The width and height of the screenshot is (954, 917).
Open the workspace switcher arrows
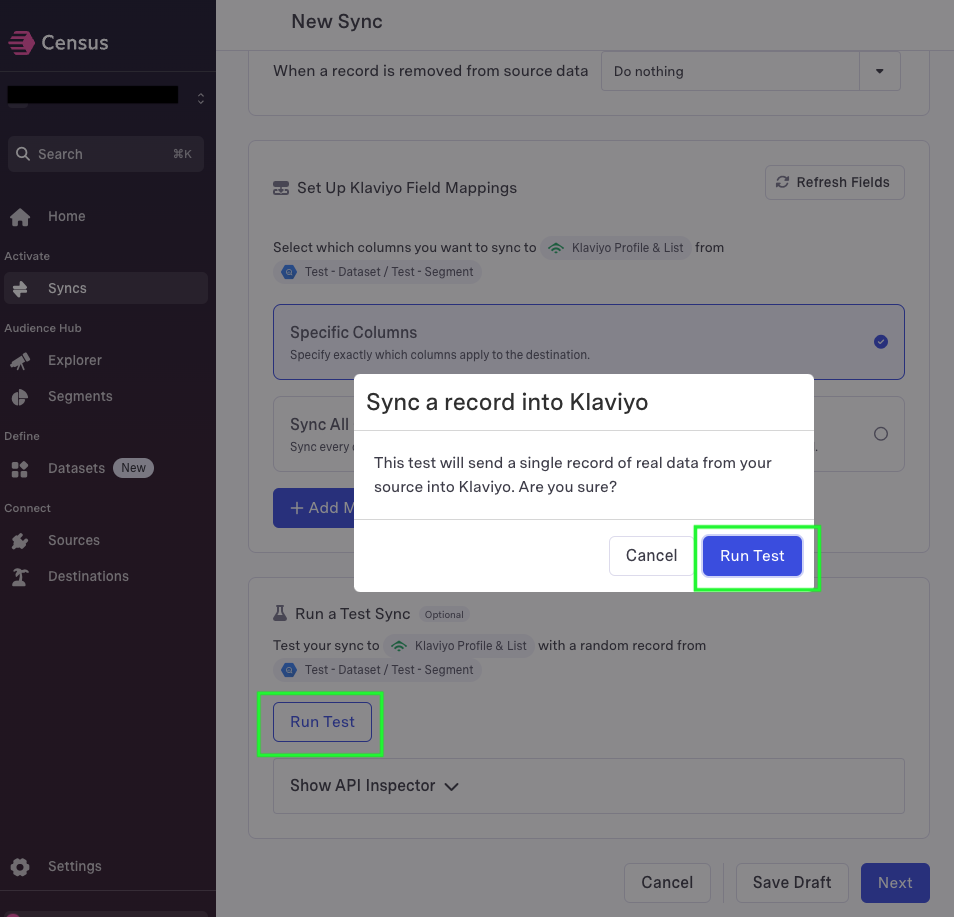(x=201, y=98)
